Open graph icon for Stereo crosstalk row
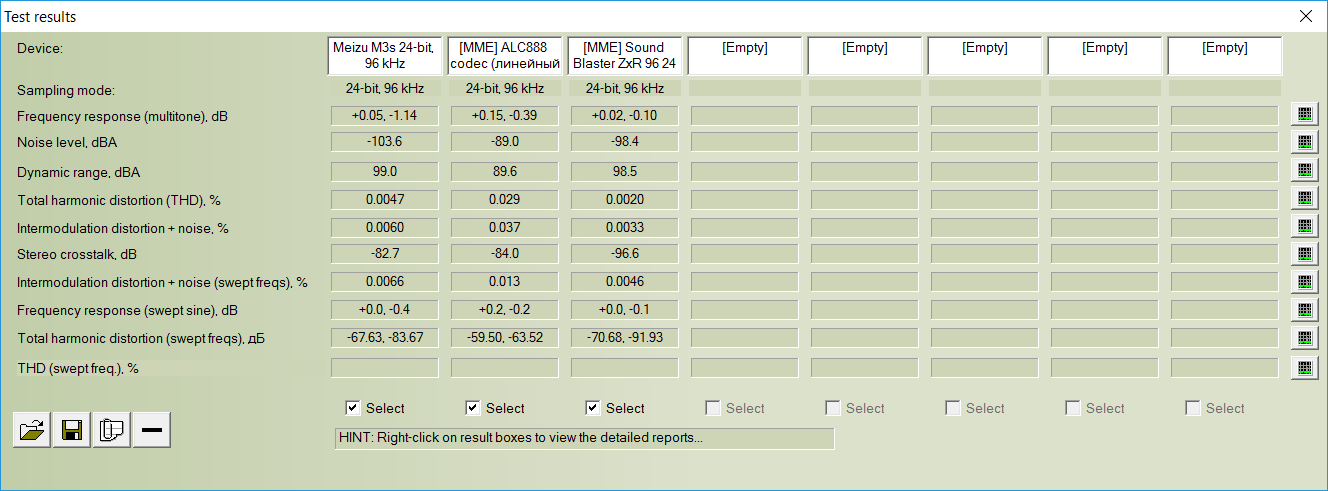Screen dimensions: 1328x491 coord(1303,254)
